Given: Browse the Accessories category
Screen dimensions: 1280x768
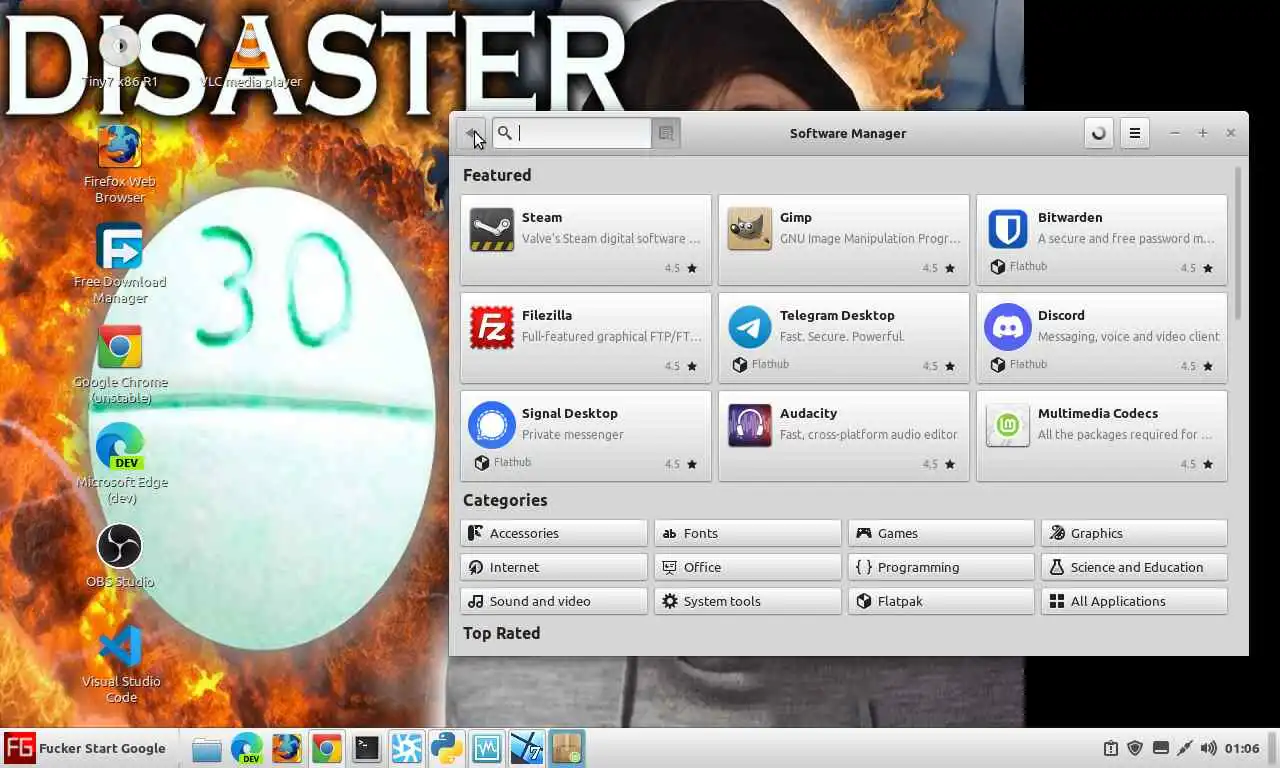Looking at the screenshot, I should point(554,533).
